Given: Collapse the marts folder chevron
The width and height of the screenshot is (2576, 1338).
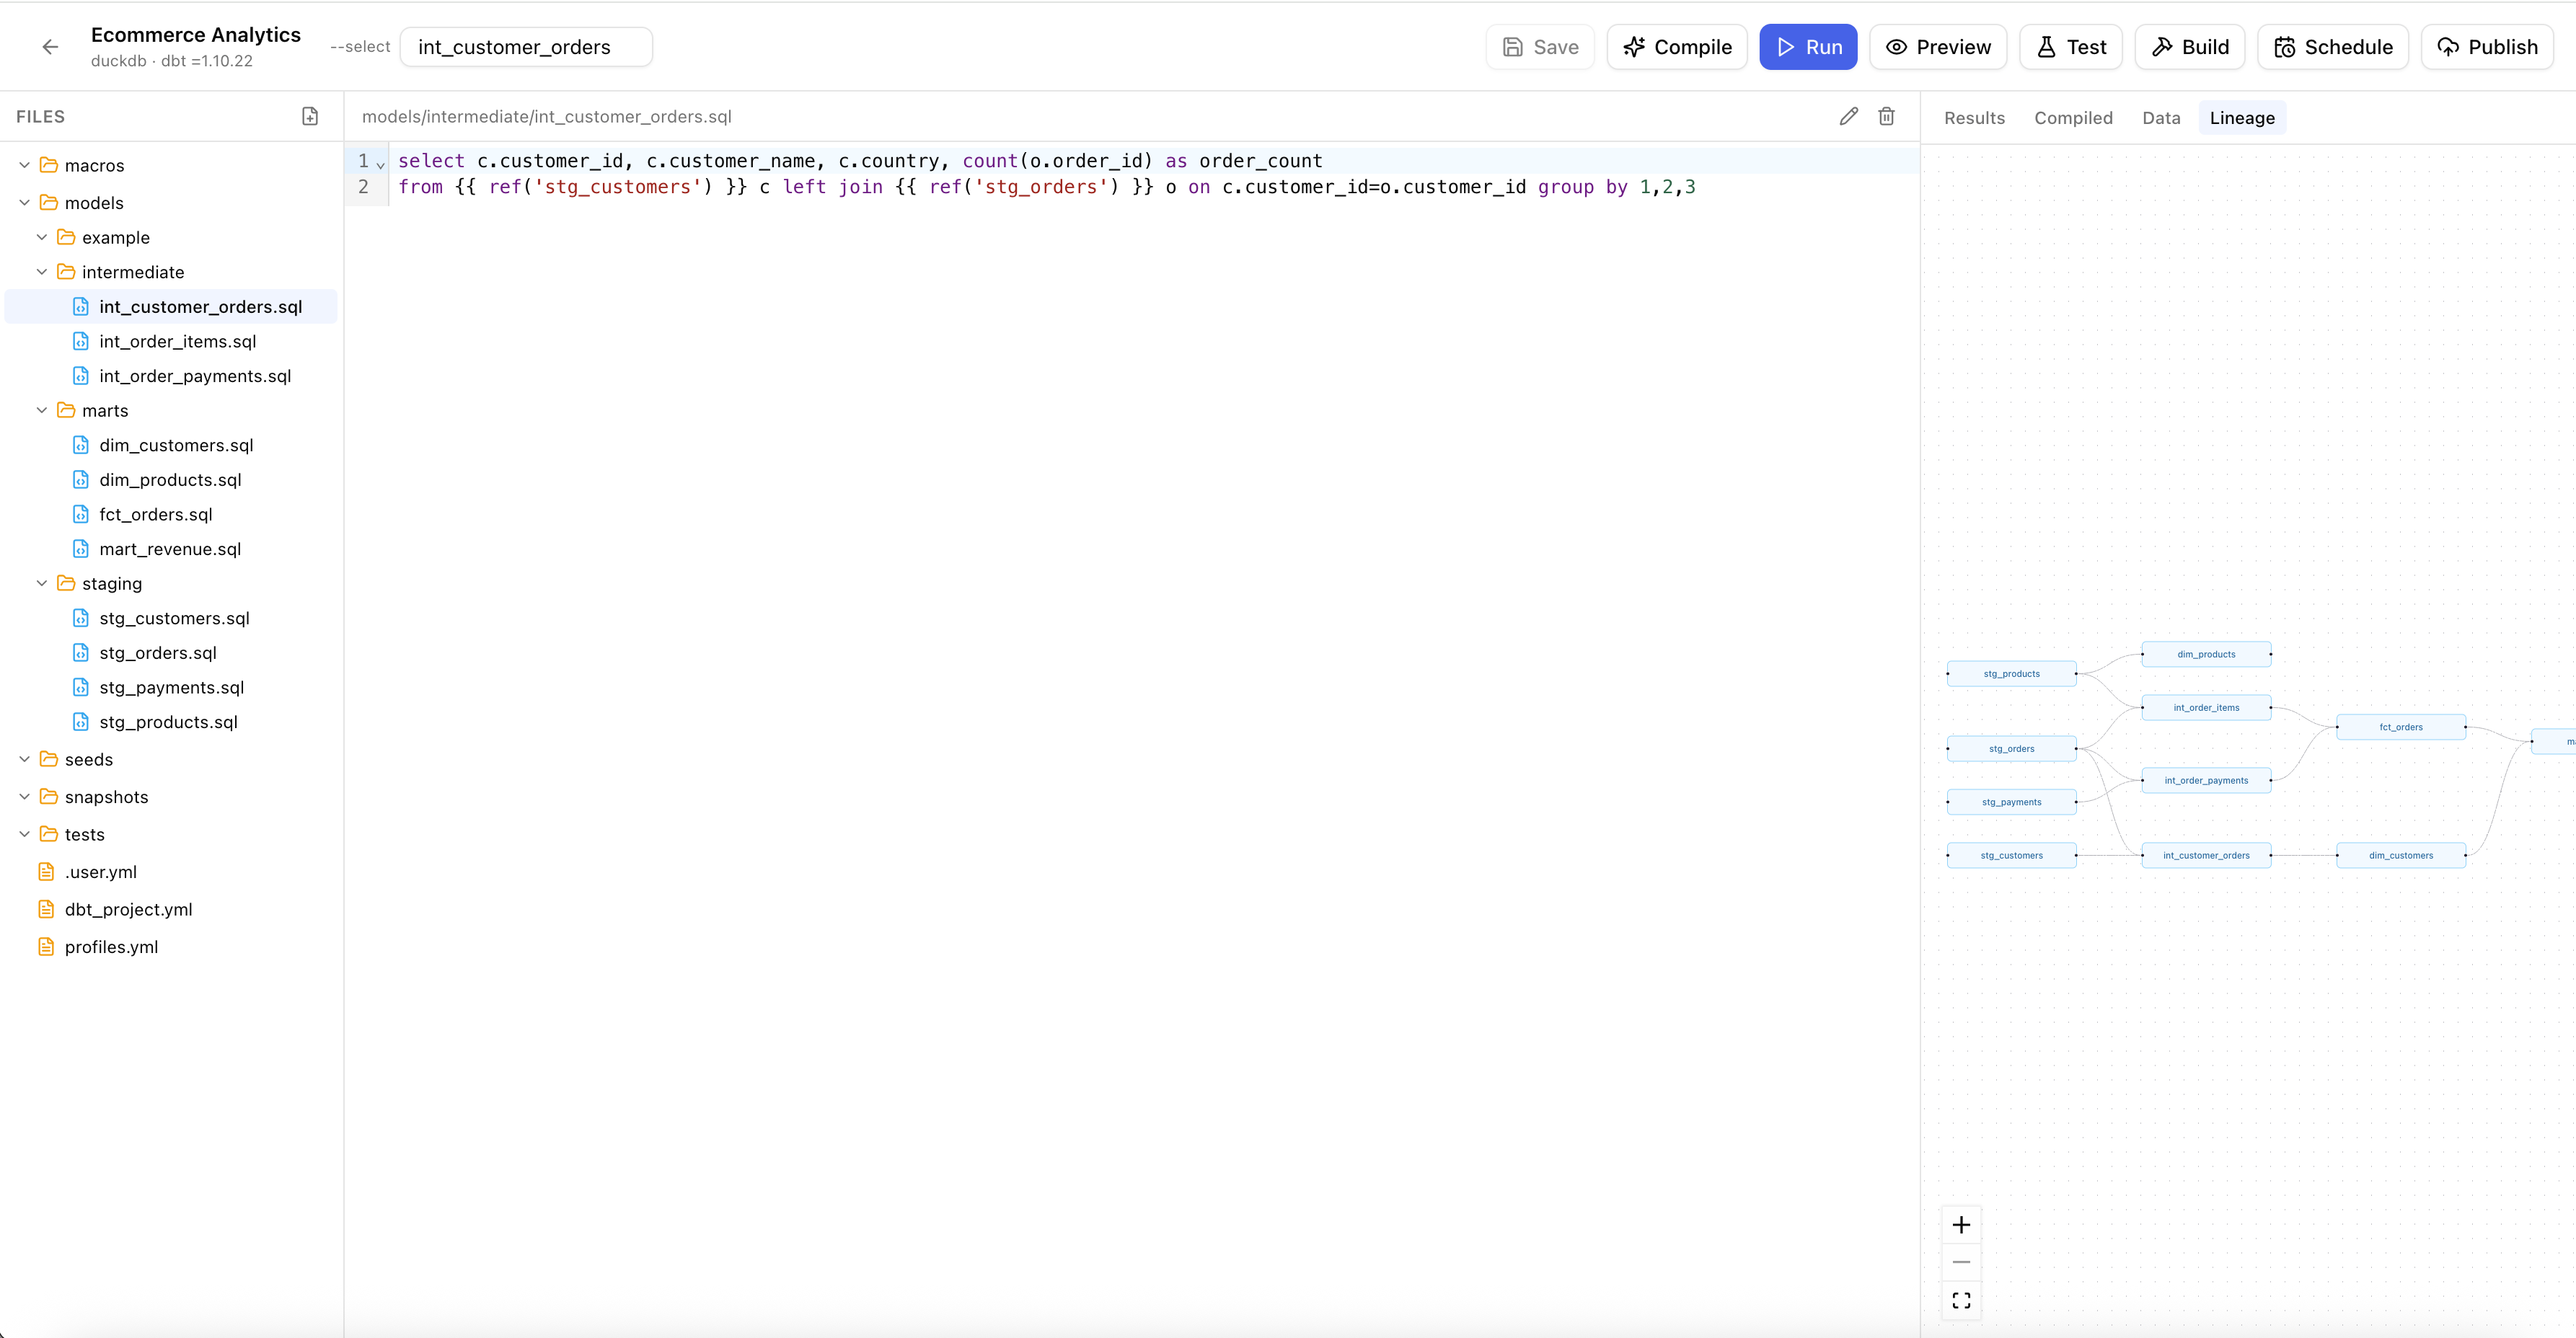Looking at the screenshot, I should (42, 410).
